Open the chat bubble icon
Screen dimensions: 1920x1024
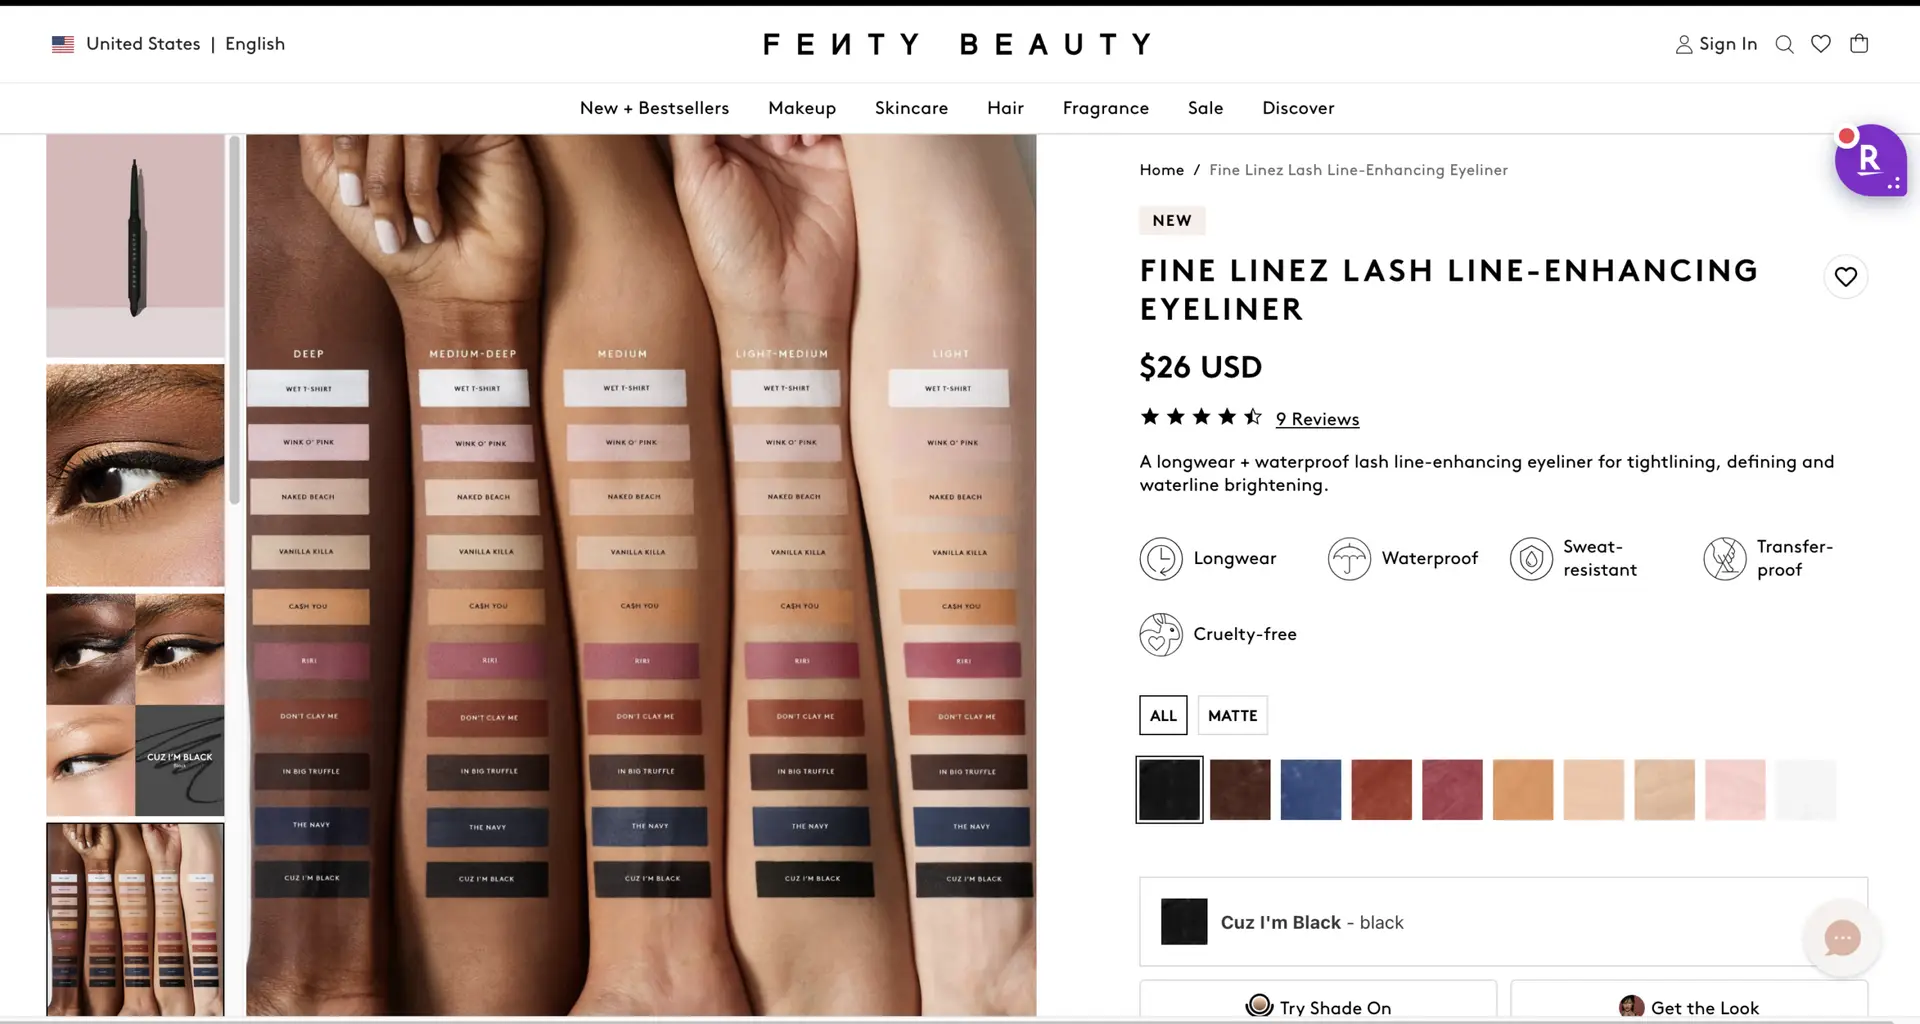pos(1842,938)
